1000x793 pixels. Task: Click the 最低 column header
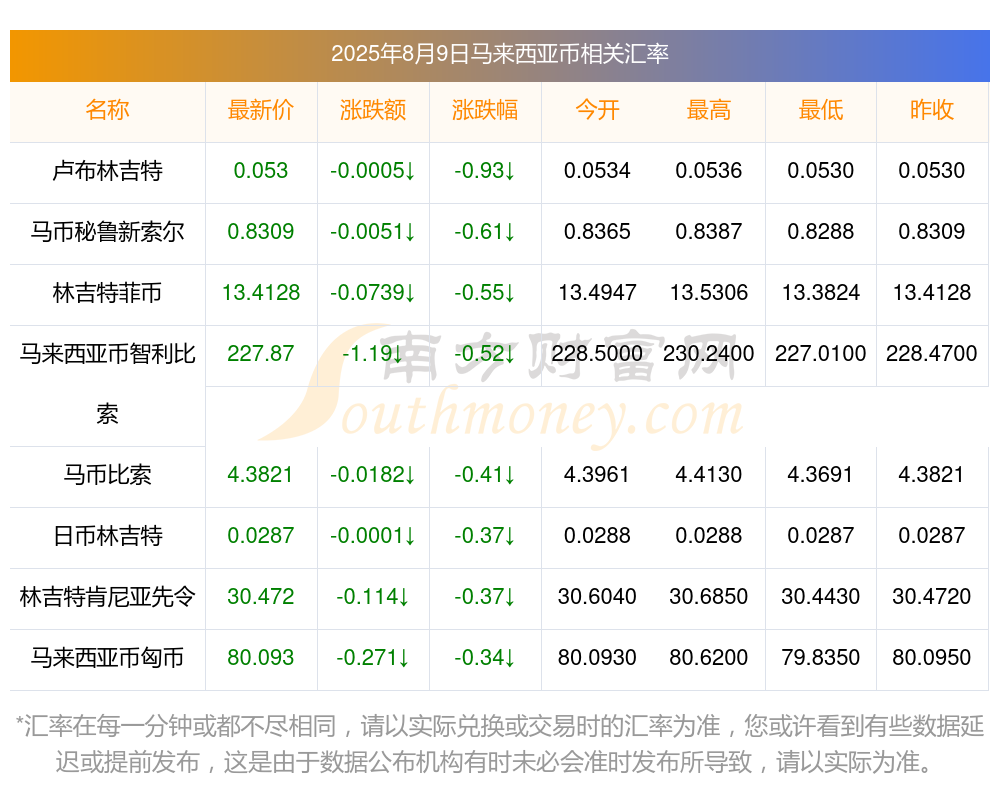(x=821, y=110)
